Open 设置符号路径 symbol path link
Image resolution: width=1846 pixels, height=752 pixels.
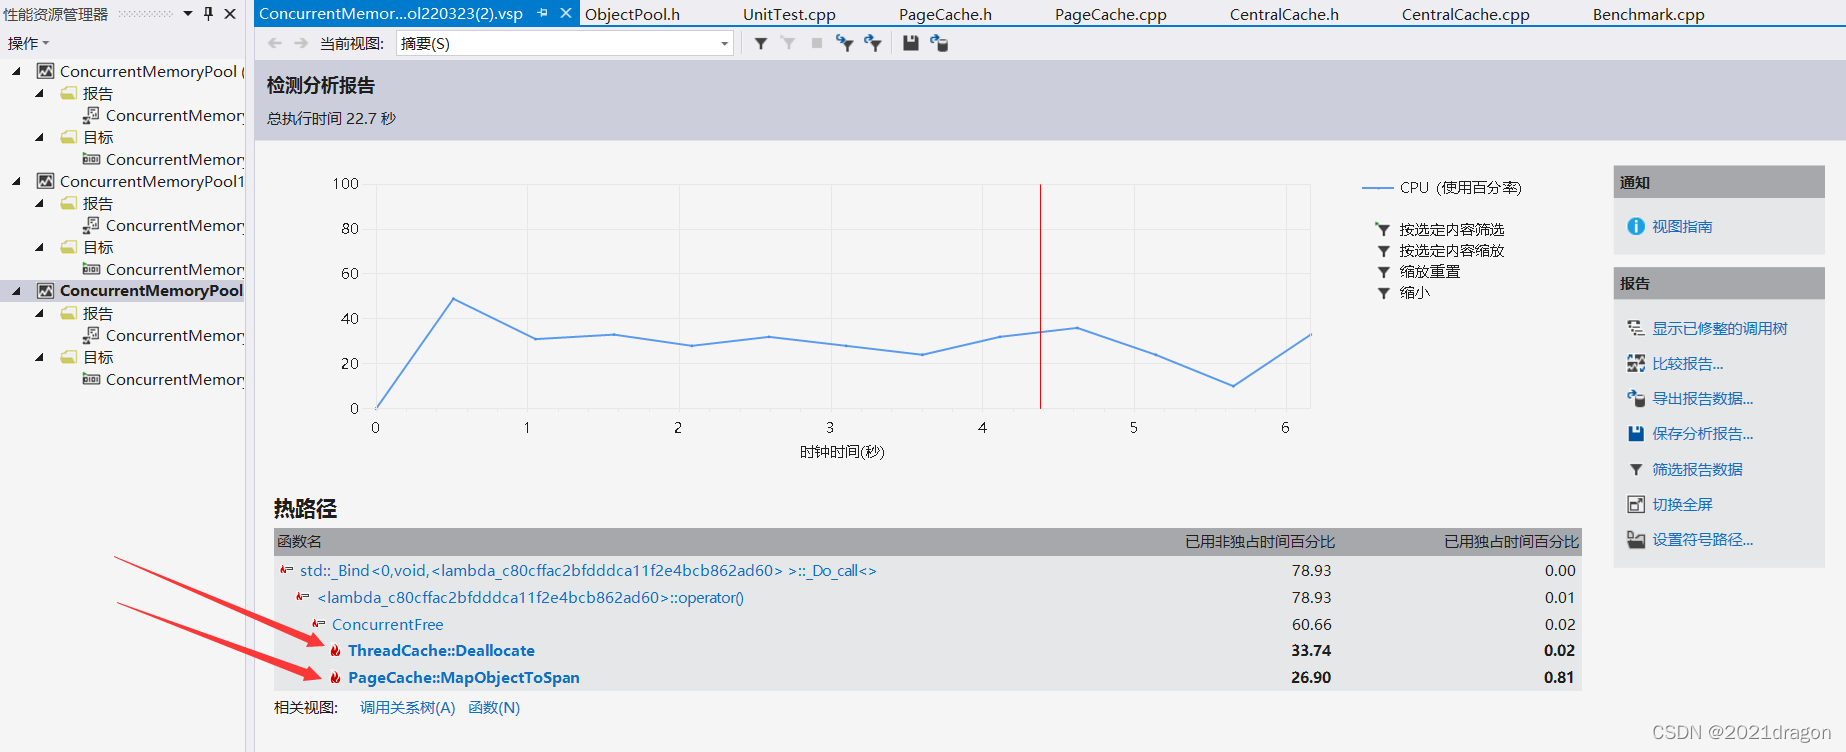point(1702,540)
